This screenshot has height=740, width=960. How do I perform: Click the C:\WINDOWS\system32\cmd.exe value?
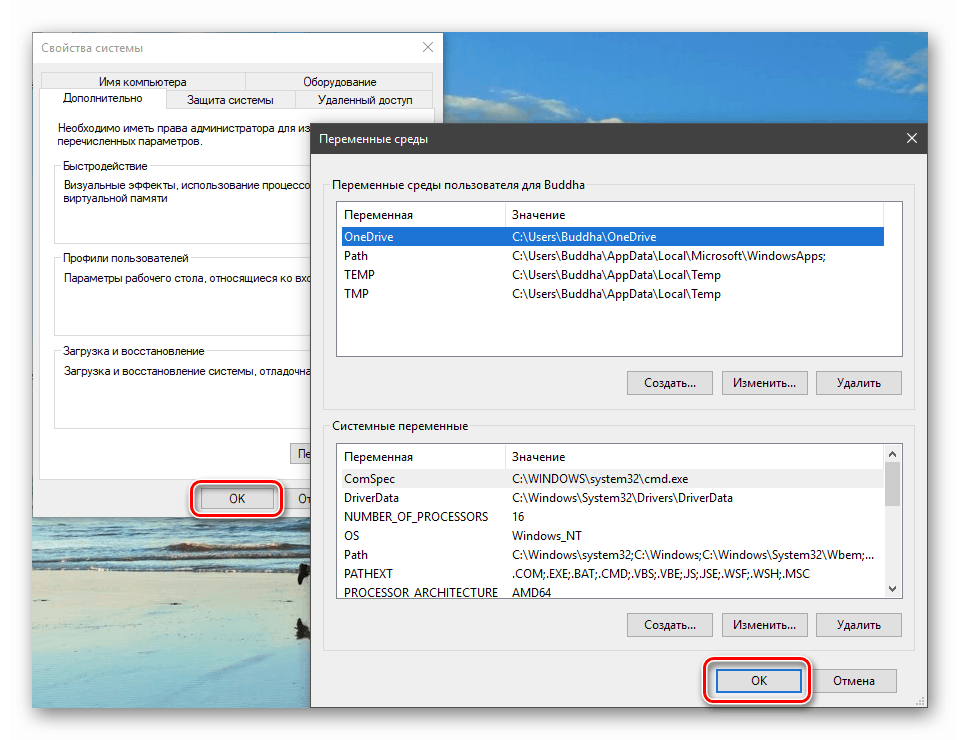[x=600, y=479]
